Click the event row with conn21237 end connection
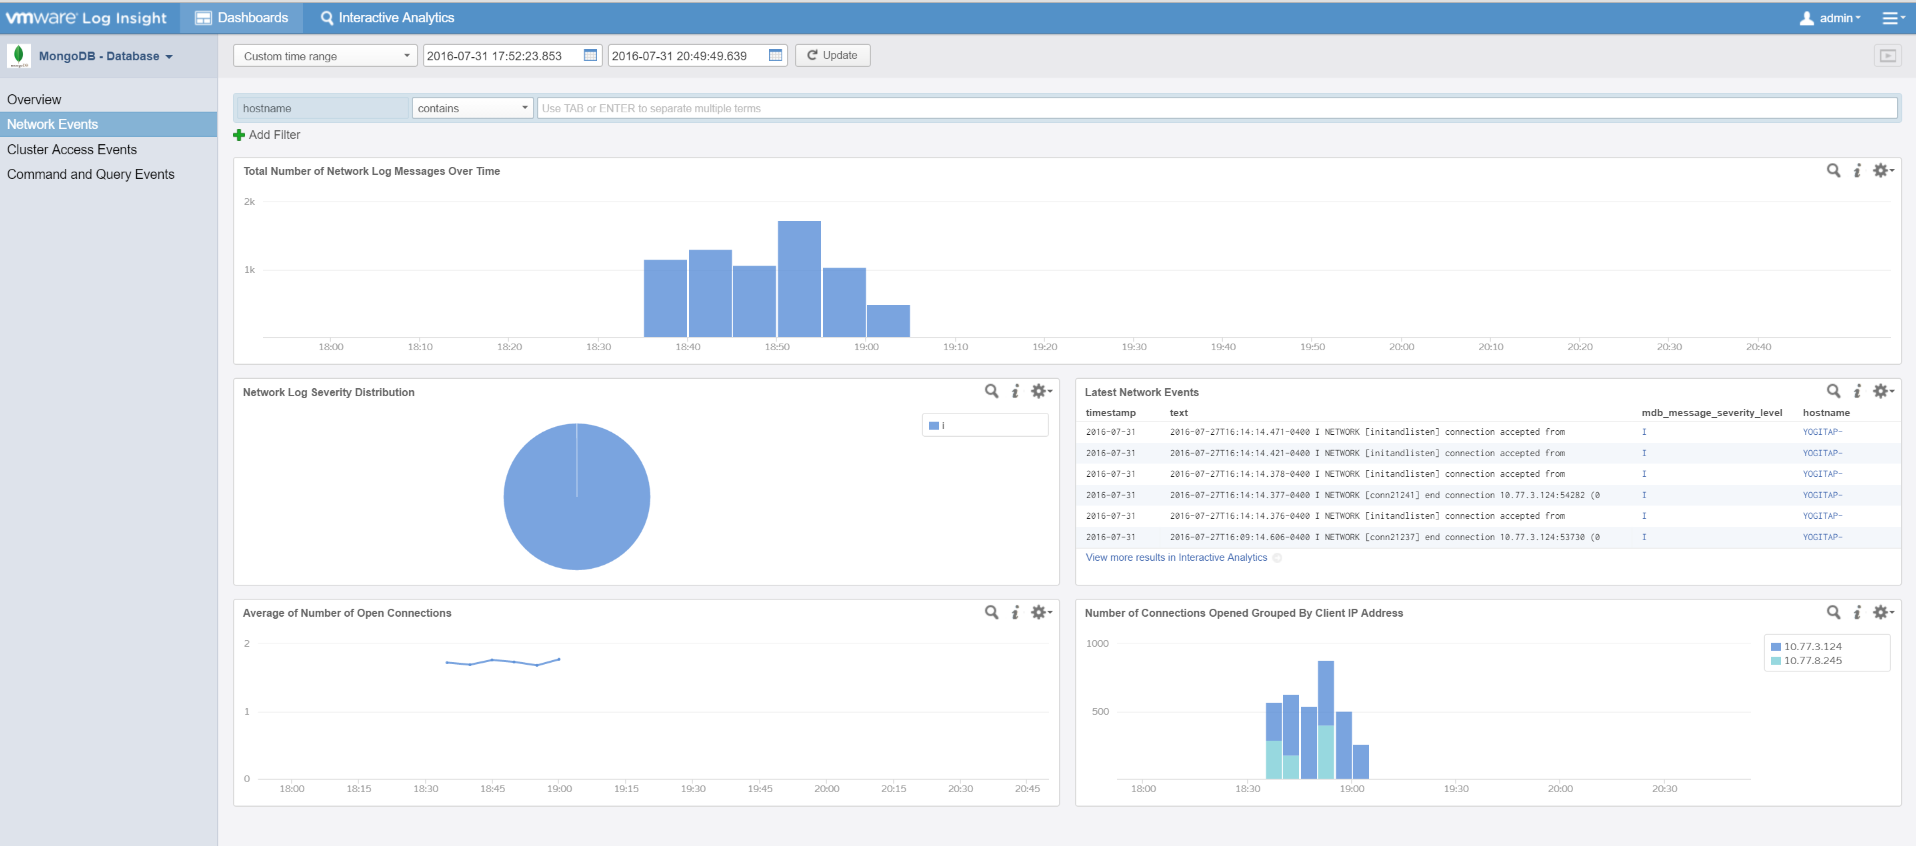This screenshot has width=1916, height=846. (1487, 537)
